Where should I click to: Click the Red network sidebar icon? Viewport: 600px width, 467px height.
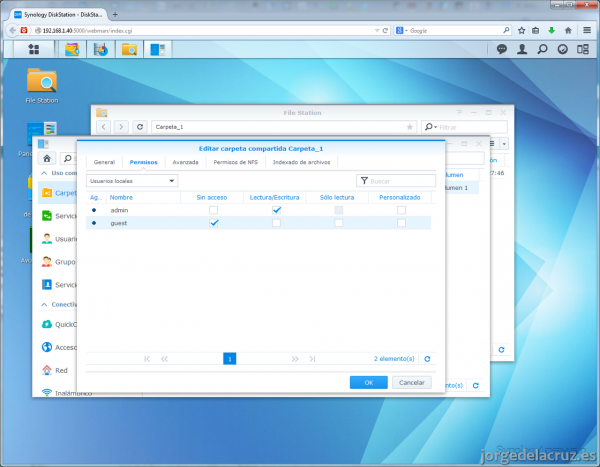(x=47, y=370)
